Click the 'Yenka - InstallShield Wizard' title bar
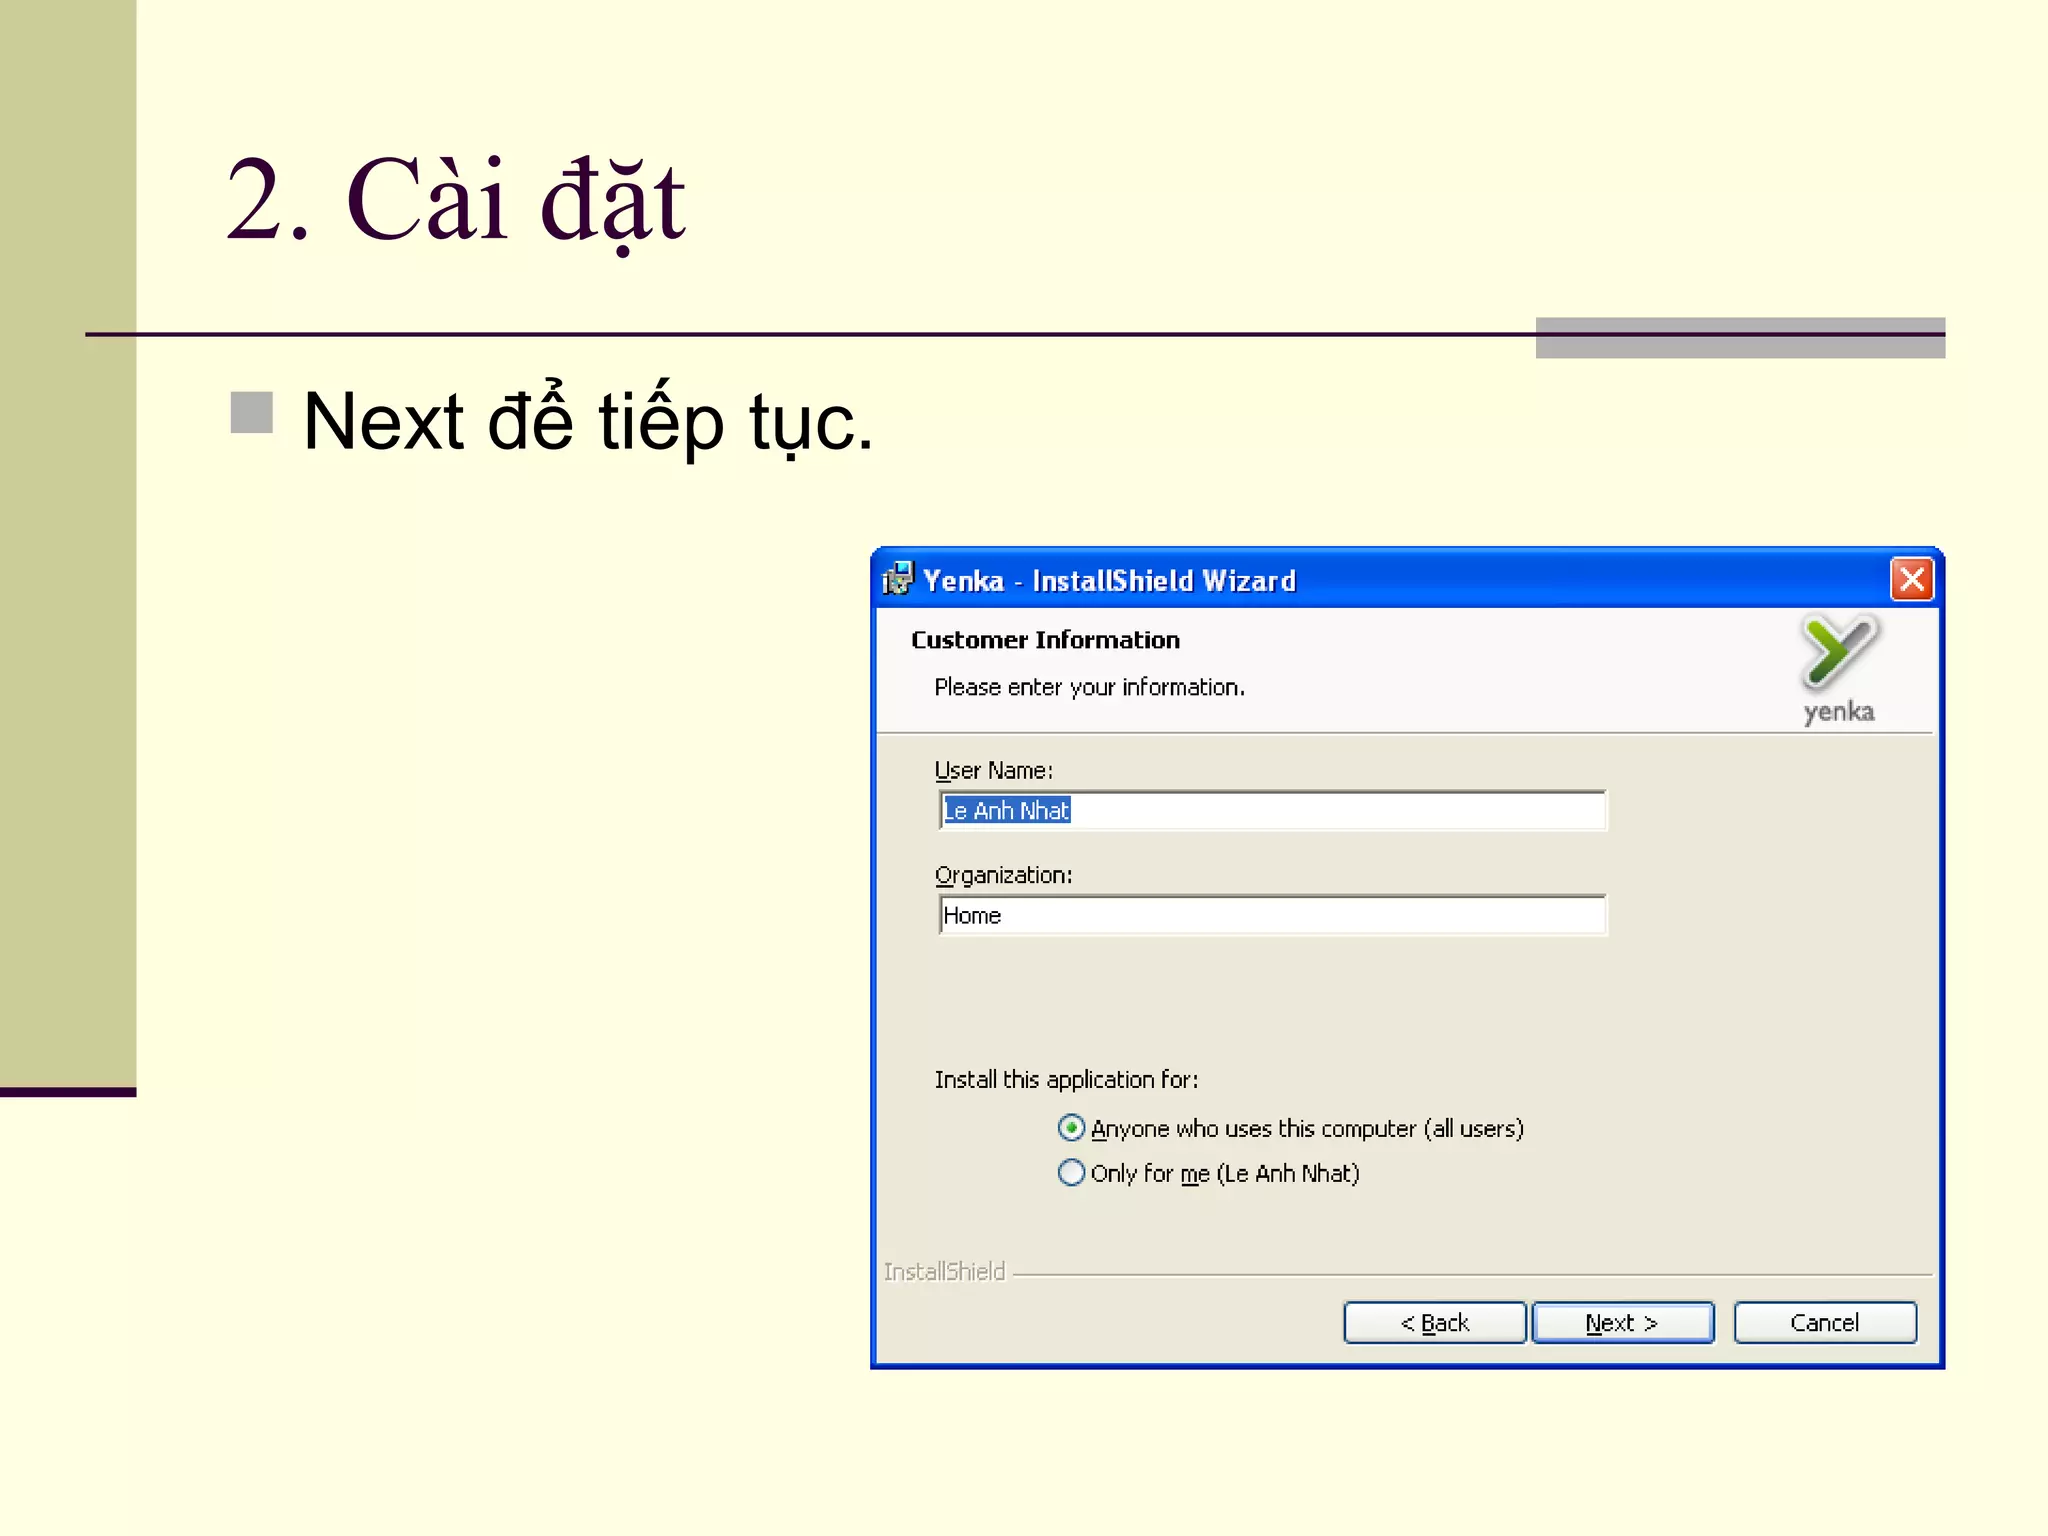 tap(1406, 579)
